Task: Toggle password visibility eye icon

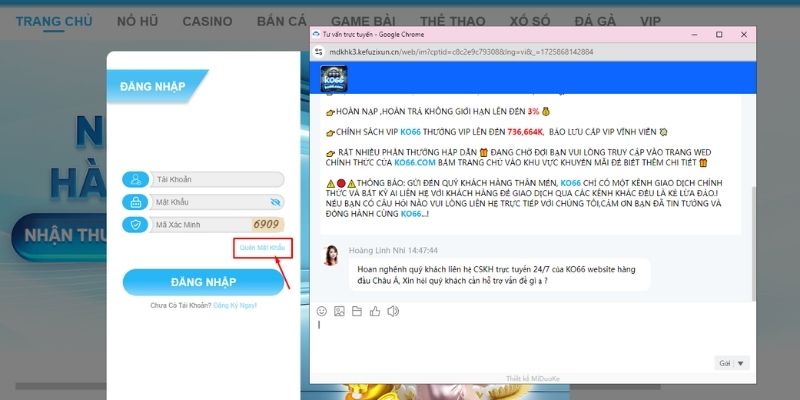Action: pyautogui.click(x=276, y=203)
